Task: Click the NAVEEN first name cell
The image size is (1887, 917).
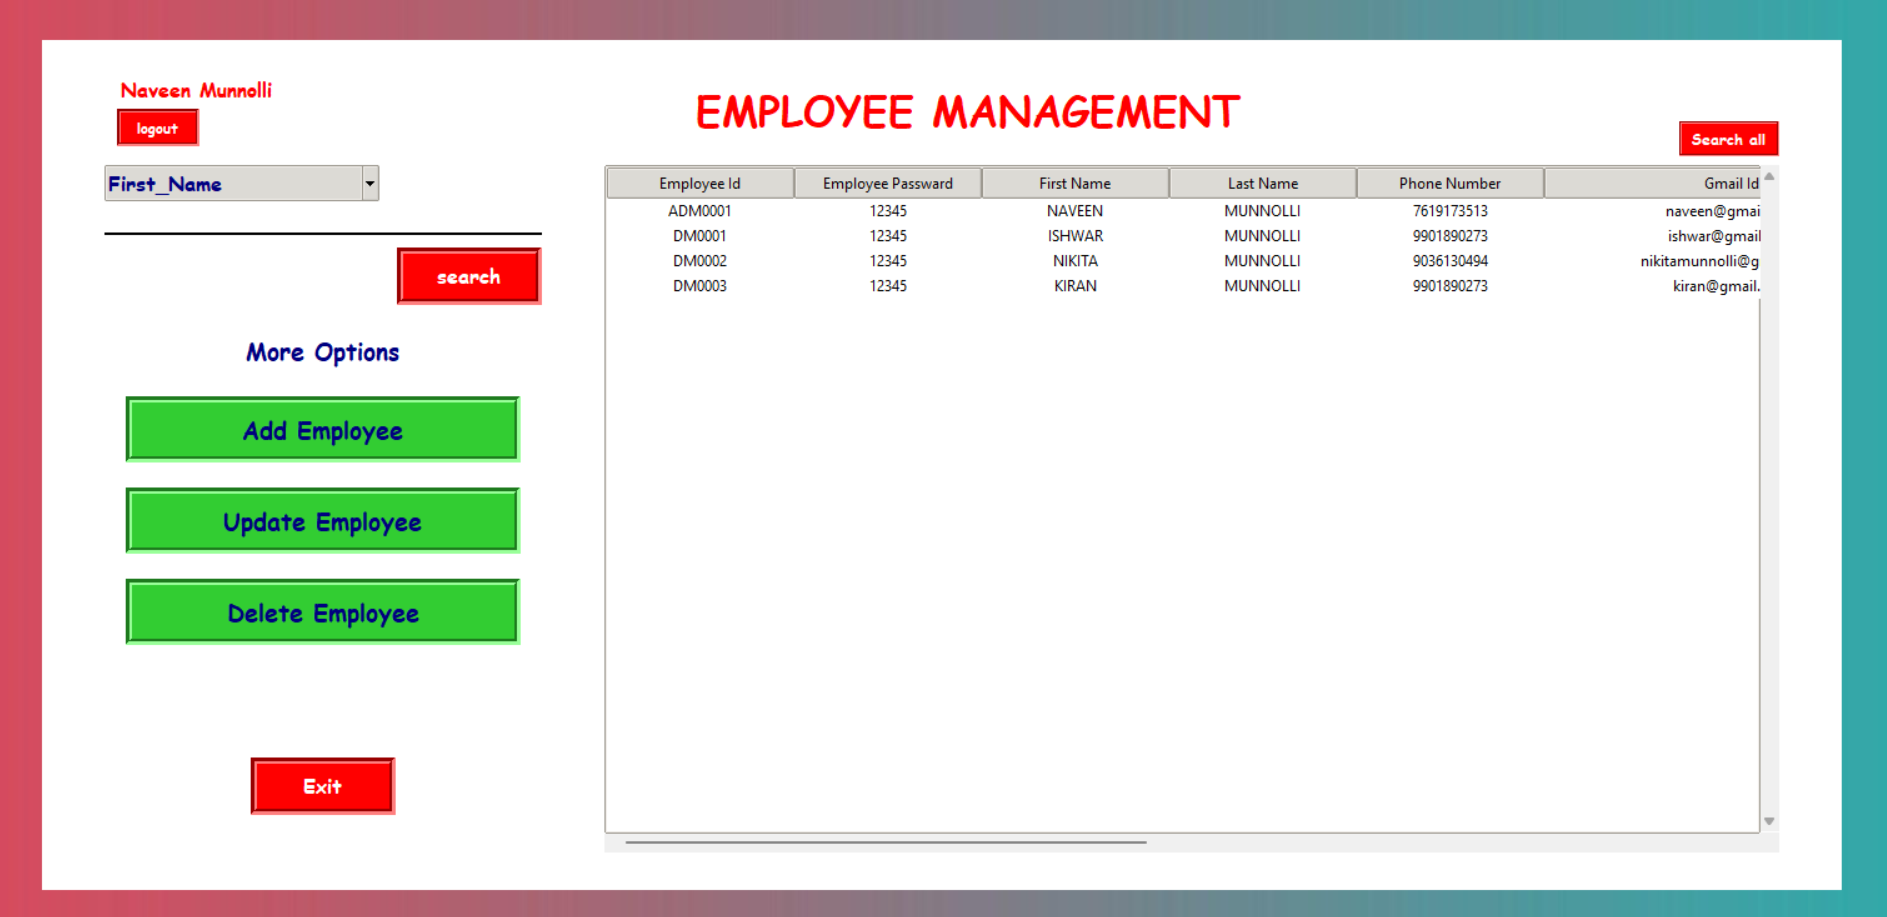Action: 1075,211
